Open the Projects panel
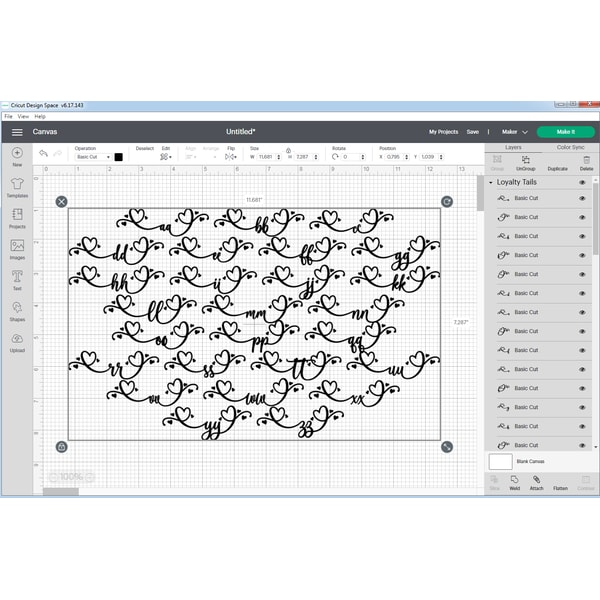600x600 pixels. click(x=17, y=214)
